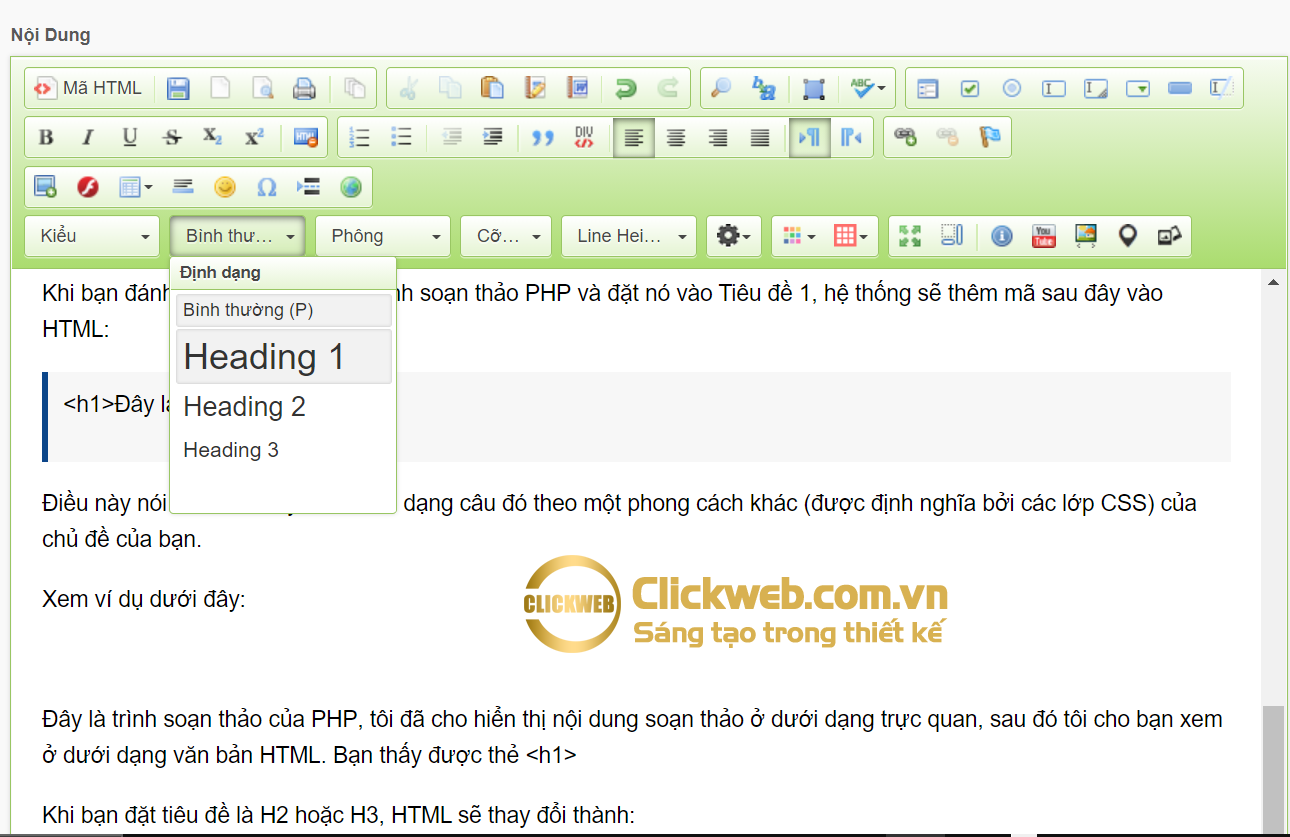
Task: Close the Bình thư… format dropdown
Action: click(237, 236)
